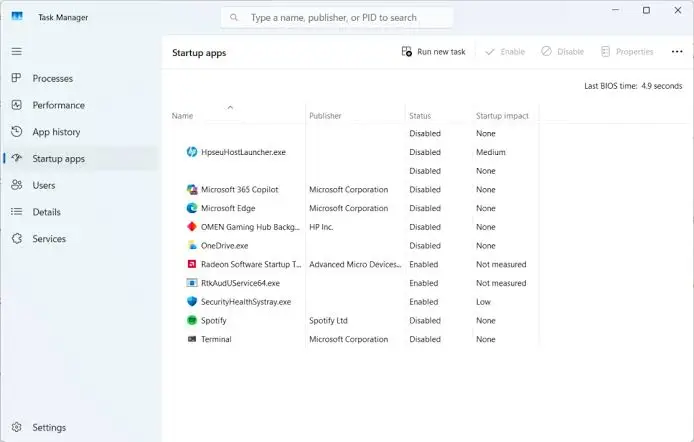
Task: Click the Spotify Ltd publisher cell
Action: tap(328, 320)
